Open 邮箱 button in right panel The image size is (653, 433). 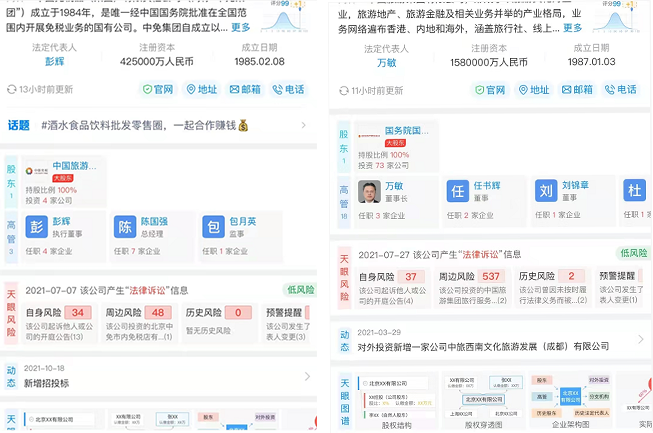click(577, 90)
